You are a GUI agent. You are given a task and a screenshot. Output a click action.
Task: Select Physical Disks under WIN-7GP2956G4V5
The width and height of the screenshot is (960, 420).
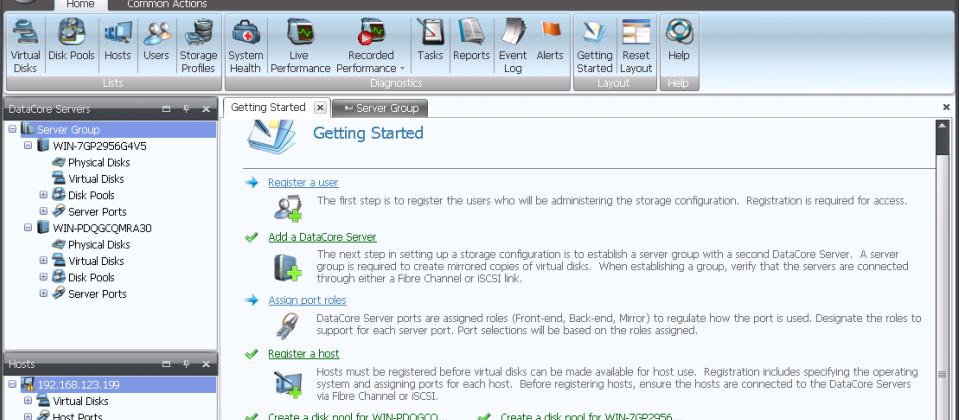tap(99, 162)
